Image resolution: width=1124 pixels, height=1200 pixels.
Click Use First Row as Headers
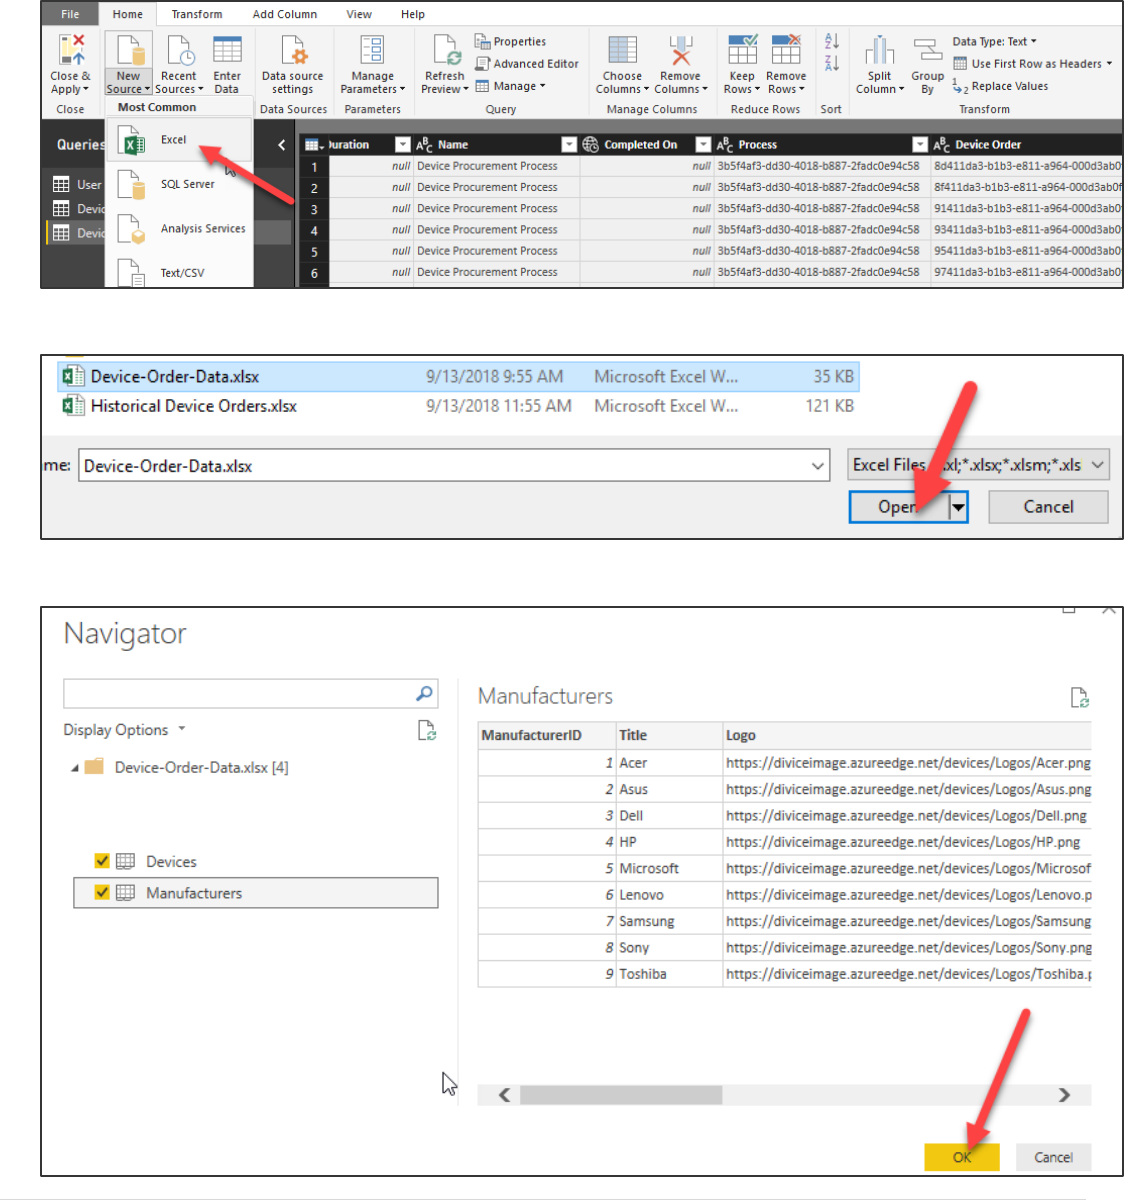tap(1032, 63)
